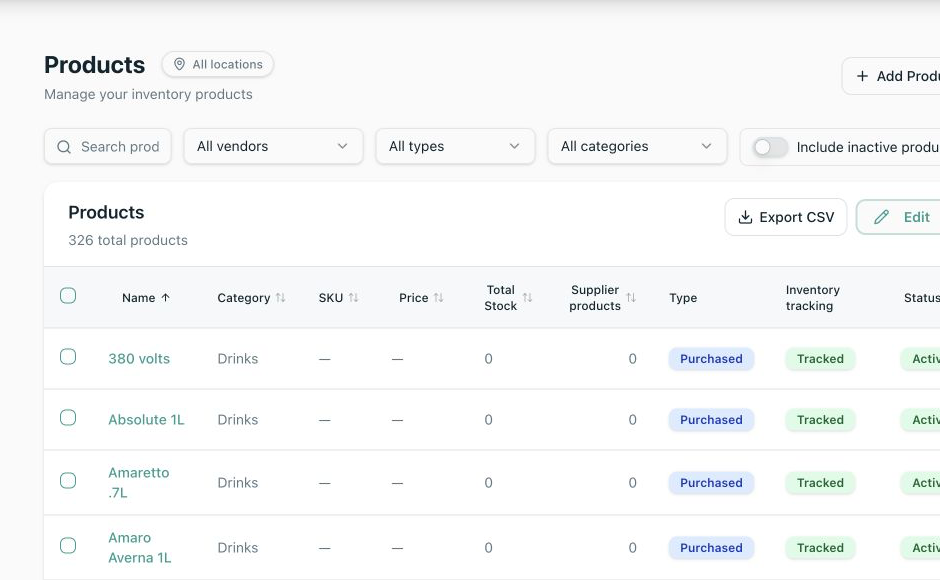This screenshot has height=580, width=940.
Task: Open the 380 volts product link
Action: pyautogui.click(x=139, y=359)
